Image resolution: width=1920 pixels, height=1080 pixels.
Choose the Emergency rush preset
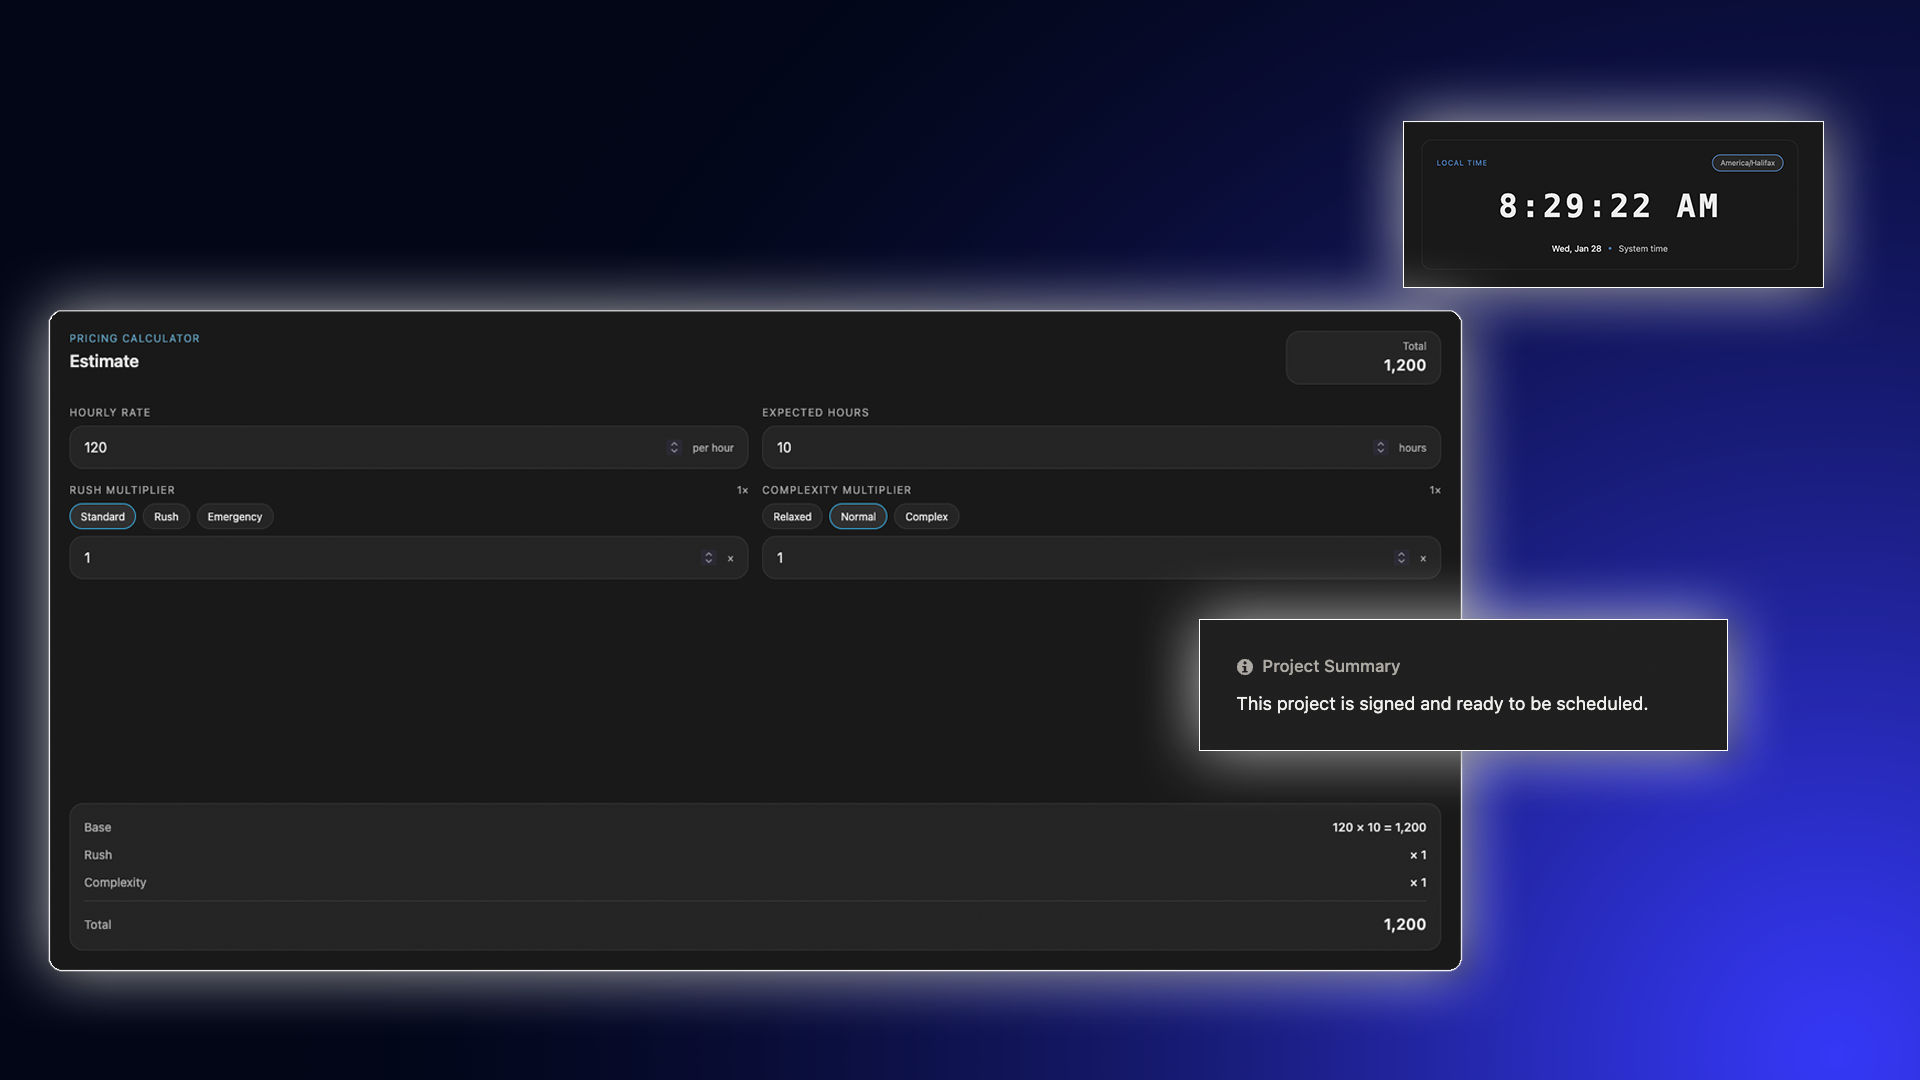tap(234, 517)
